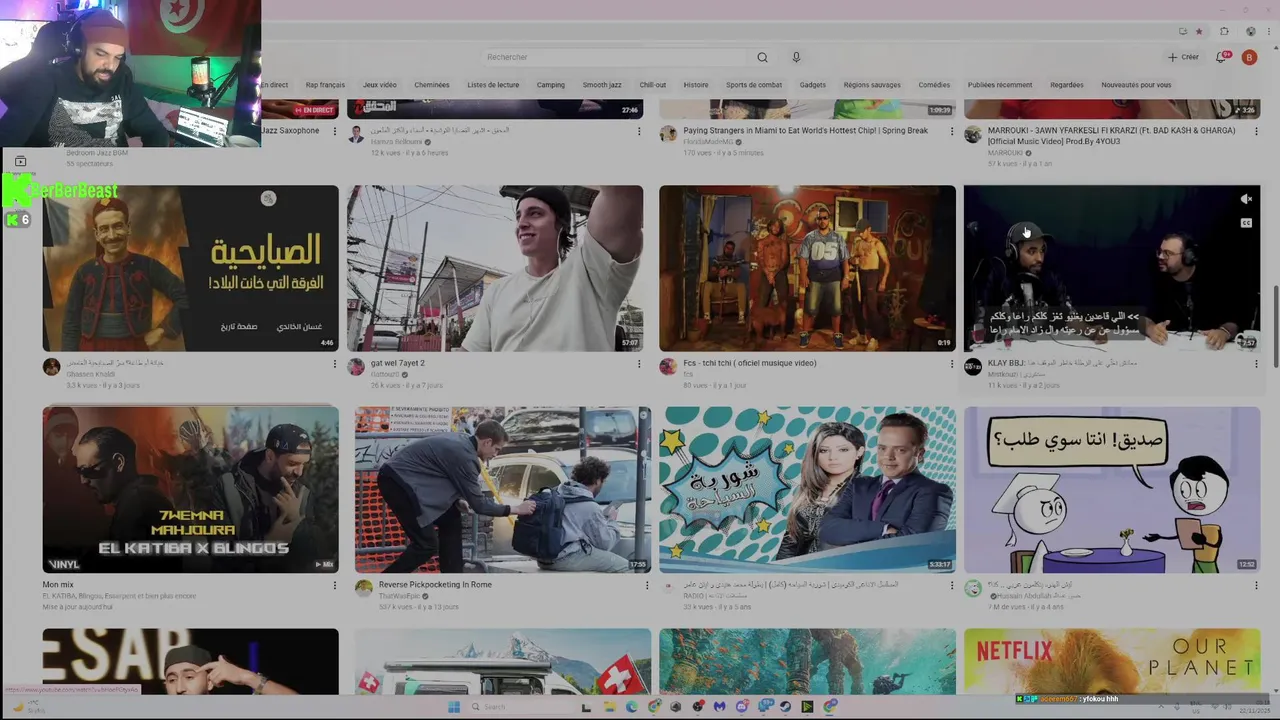The image size is (1280, 720).
Task: Open more actions for MARROUKI video
Action: tap(1256, 131)
